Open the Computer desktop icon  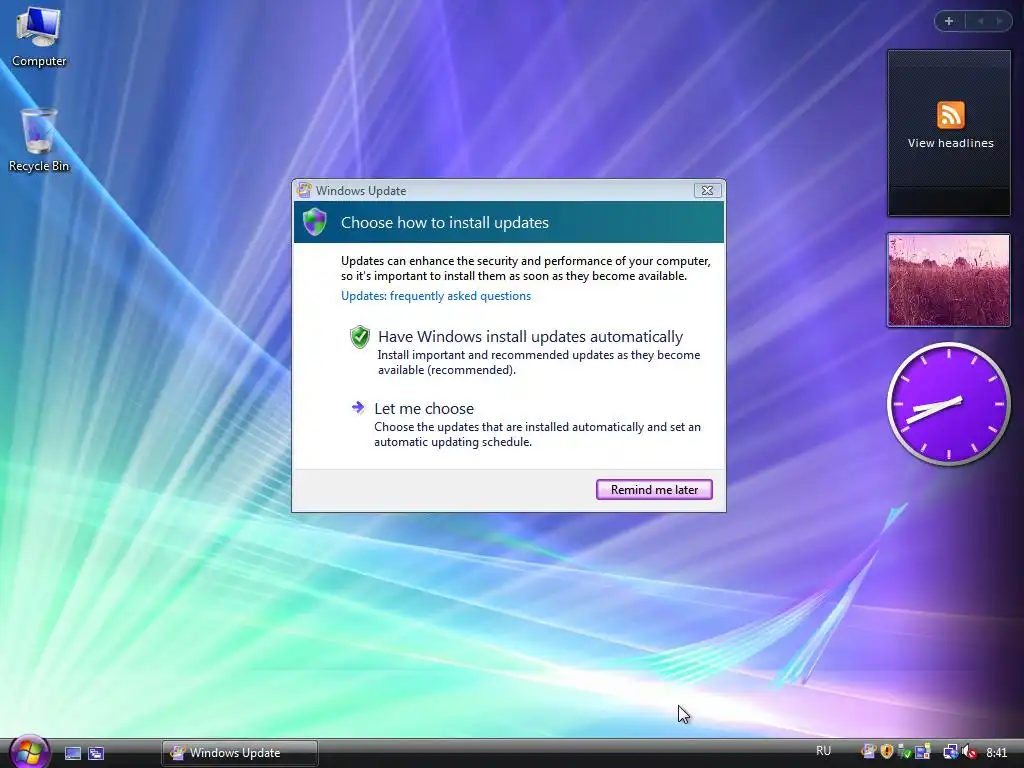pyautogui.click(x=39, y=37)
